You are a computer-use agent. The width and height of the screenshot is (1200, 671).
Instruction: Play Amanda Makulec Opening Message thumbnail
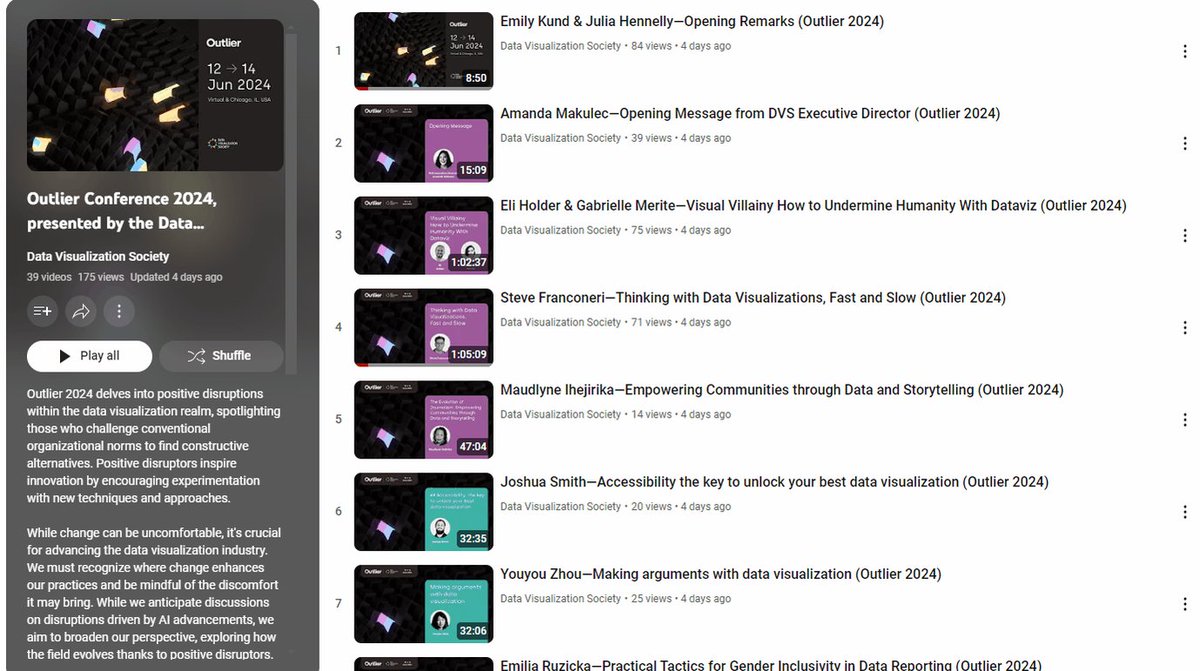point(424,143)
